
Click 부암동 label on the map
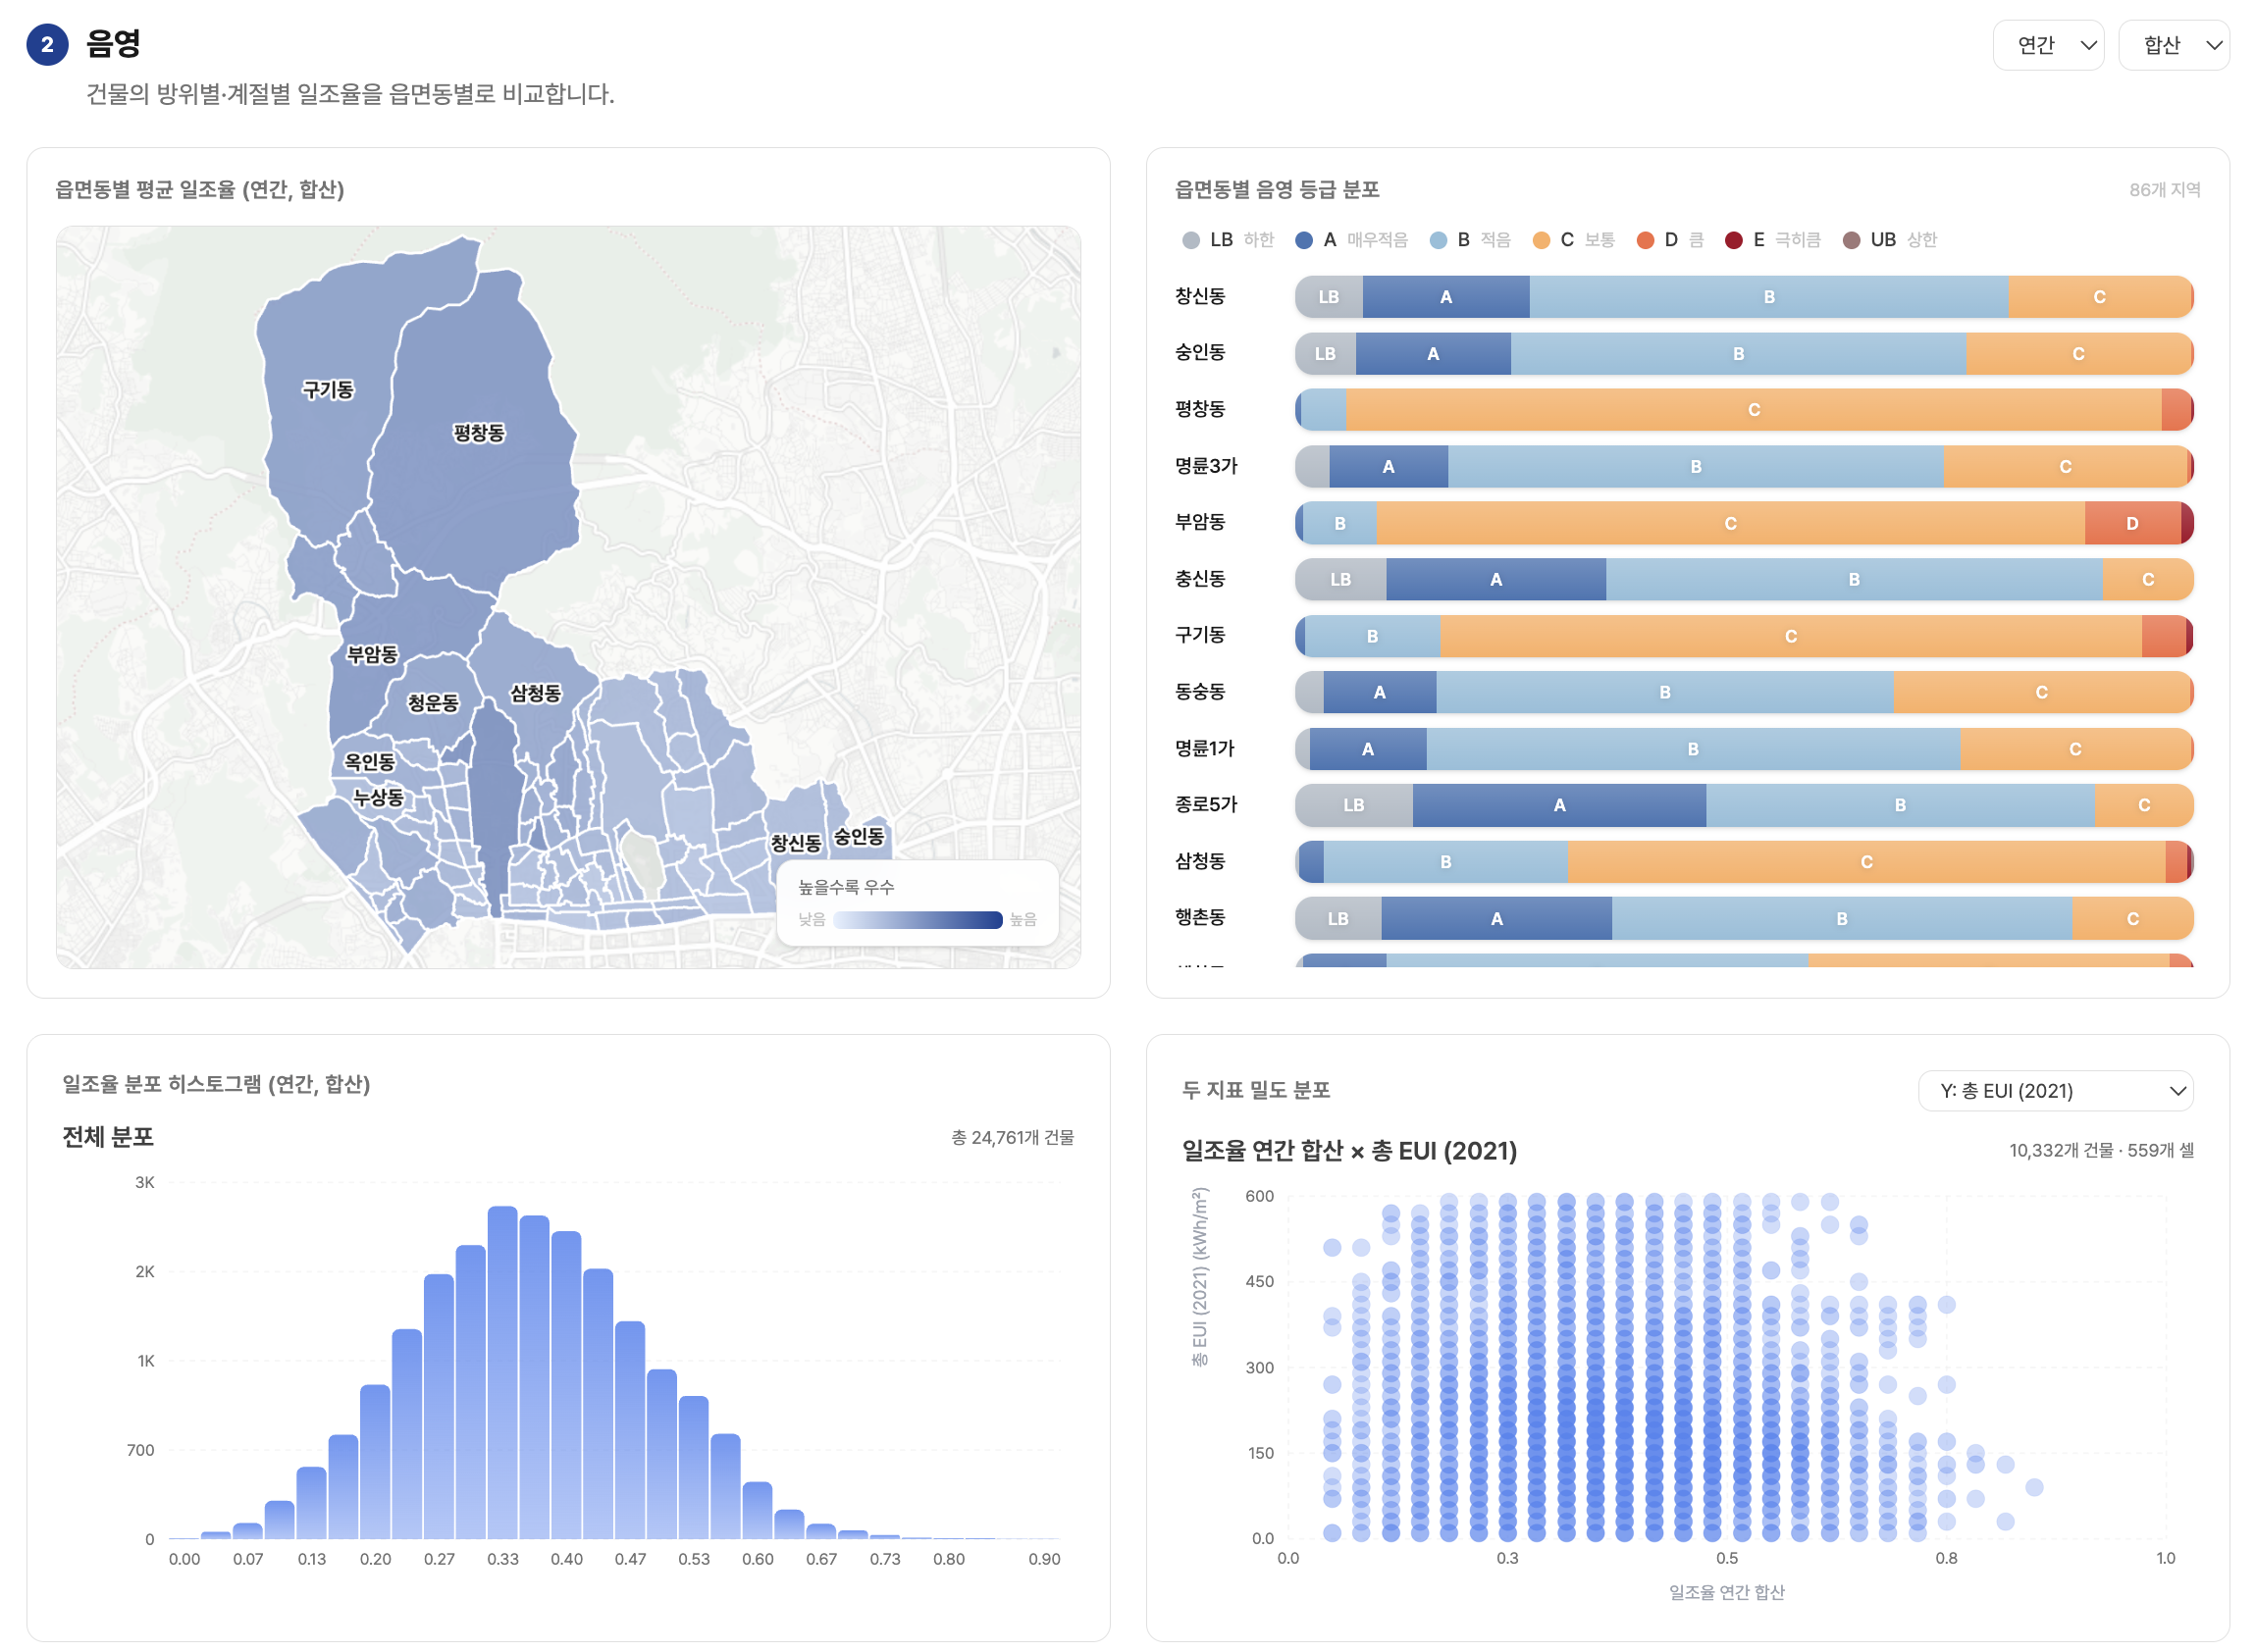(x=372, y=655)
